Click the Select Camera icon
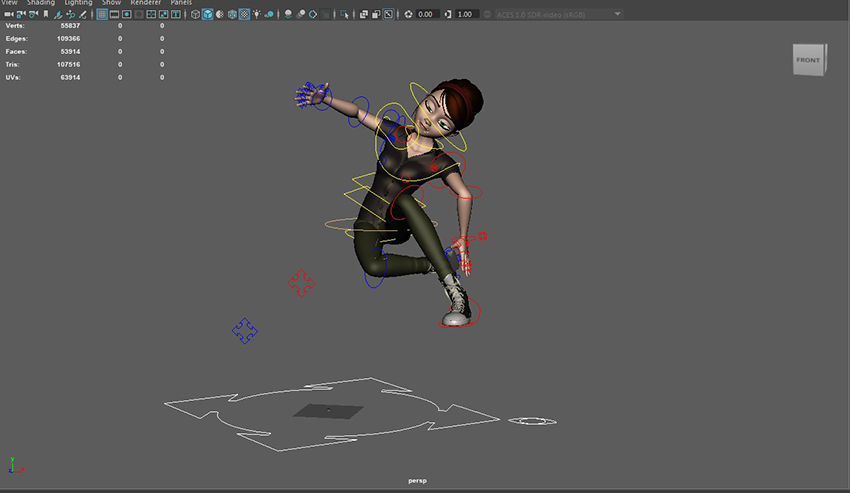The image size is (850, 493). pyautogui.click(x=9, y=15)
